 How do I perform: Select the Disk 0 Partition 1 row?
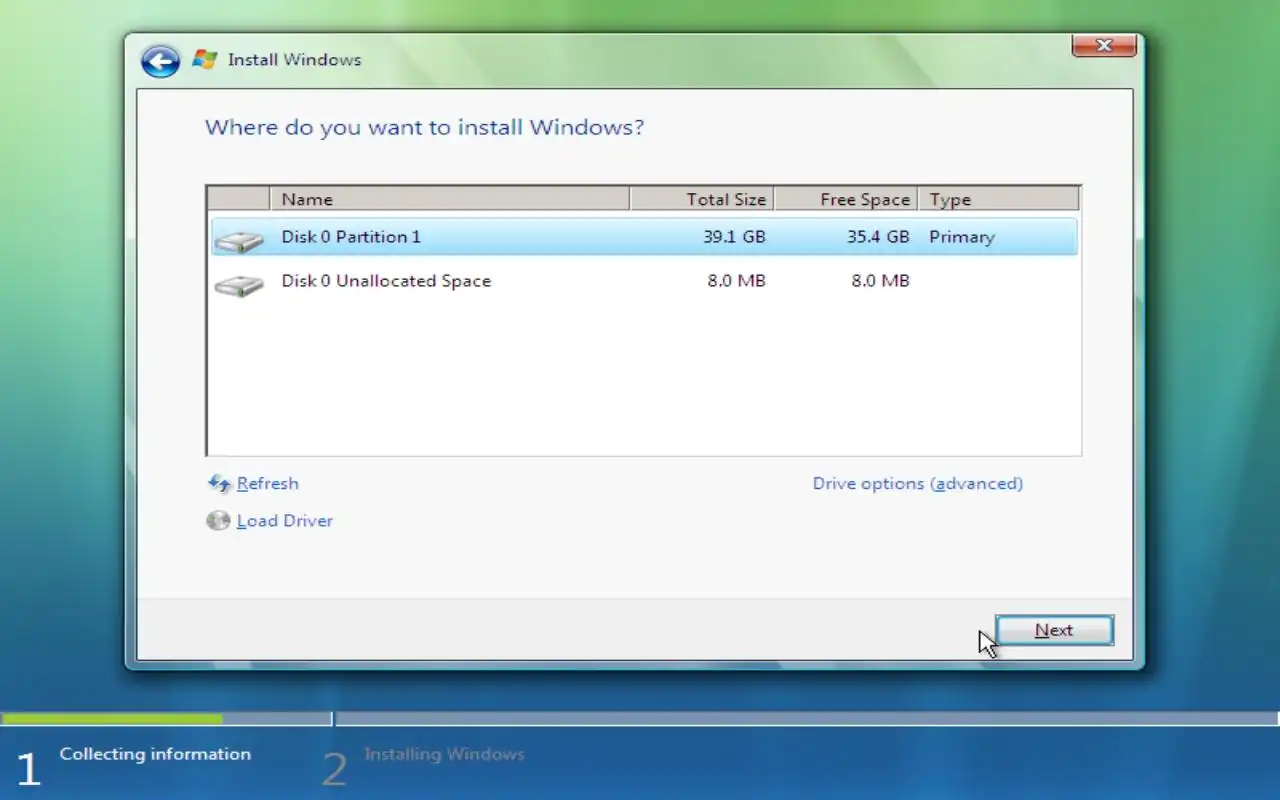point(644,237)
